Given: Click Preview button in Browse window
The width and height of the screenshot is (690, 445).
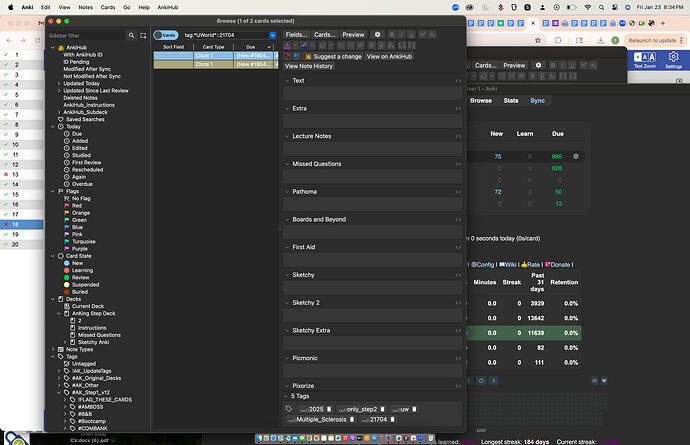Looking at the screenshot, I should point(353,34).
